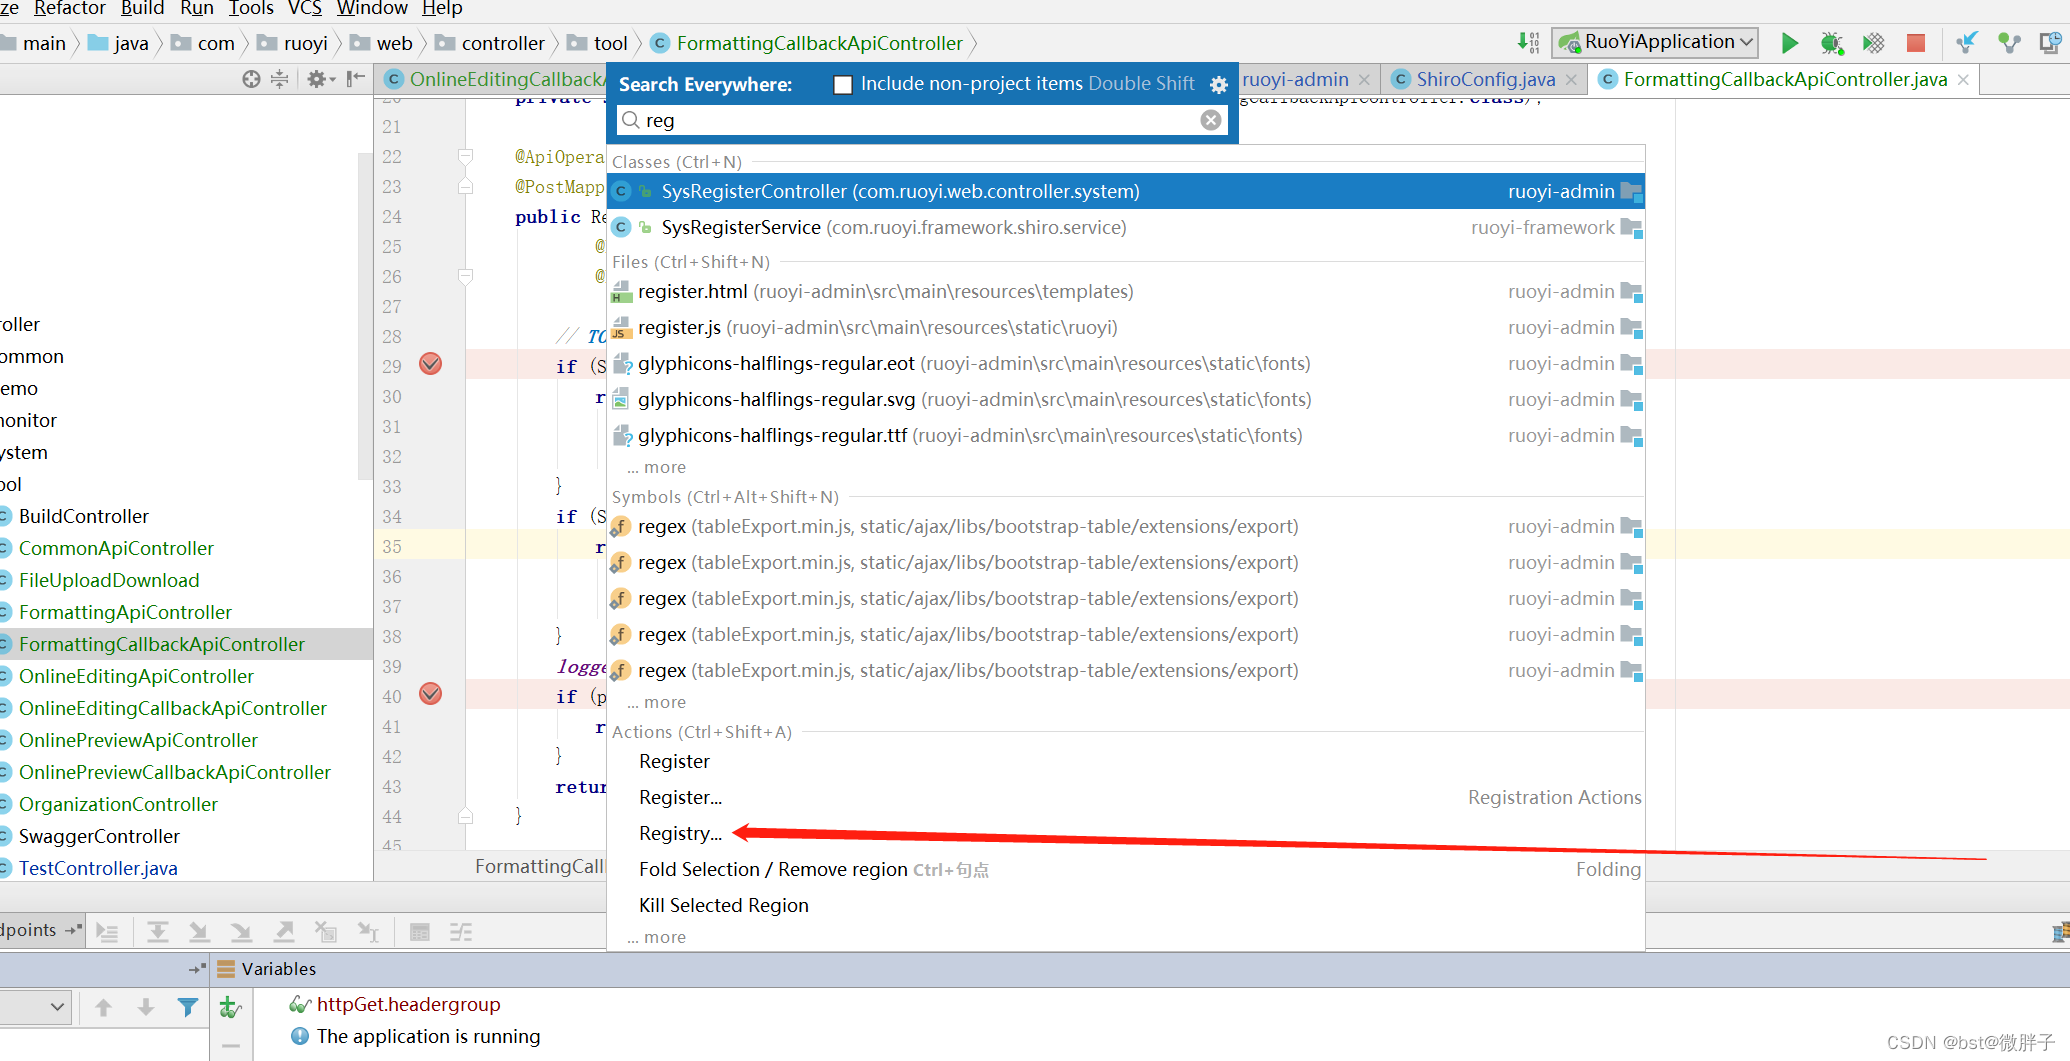
Task: Click the Remove Watch minus icon
Action: (231, 1045)
